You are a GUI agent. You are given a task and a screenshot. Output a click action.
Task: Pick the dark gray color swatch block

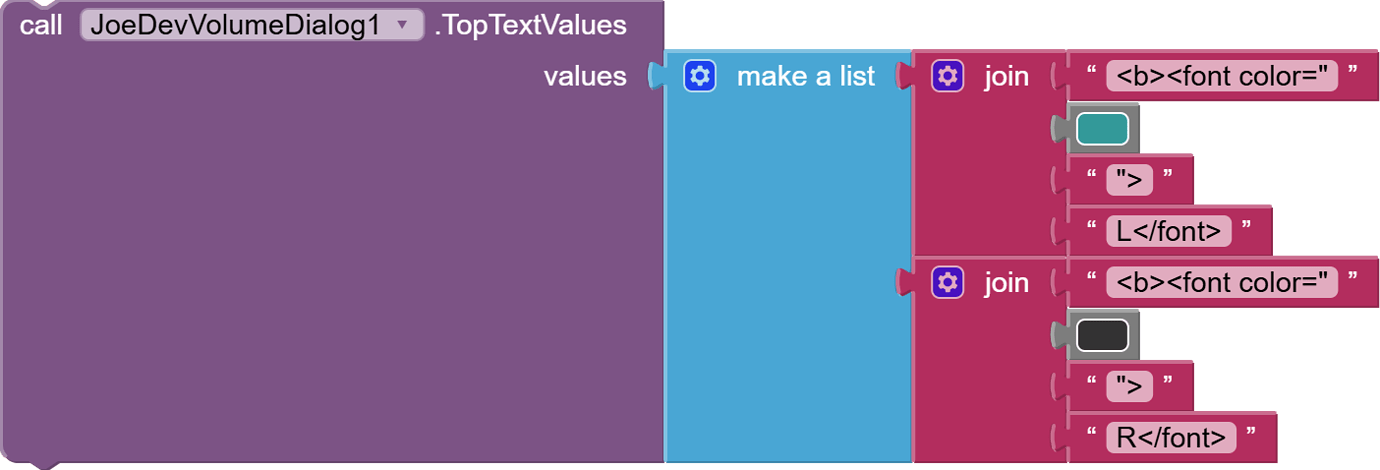point(1102,335)
